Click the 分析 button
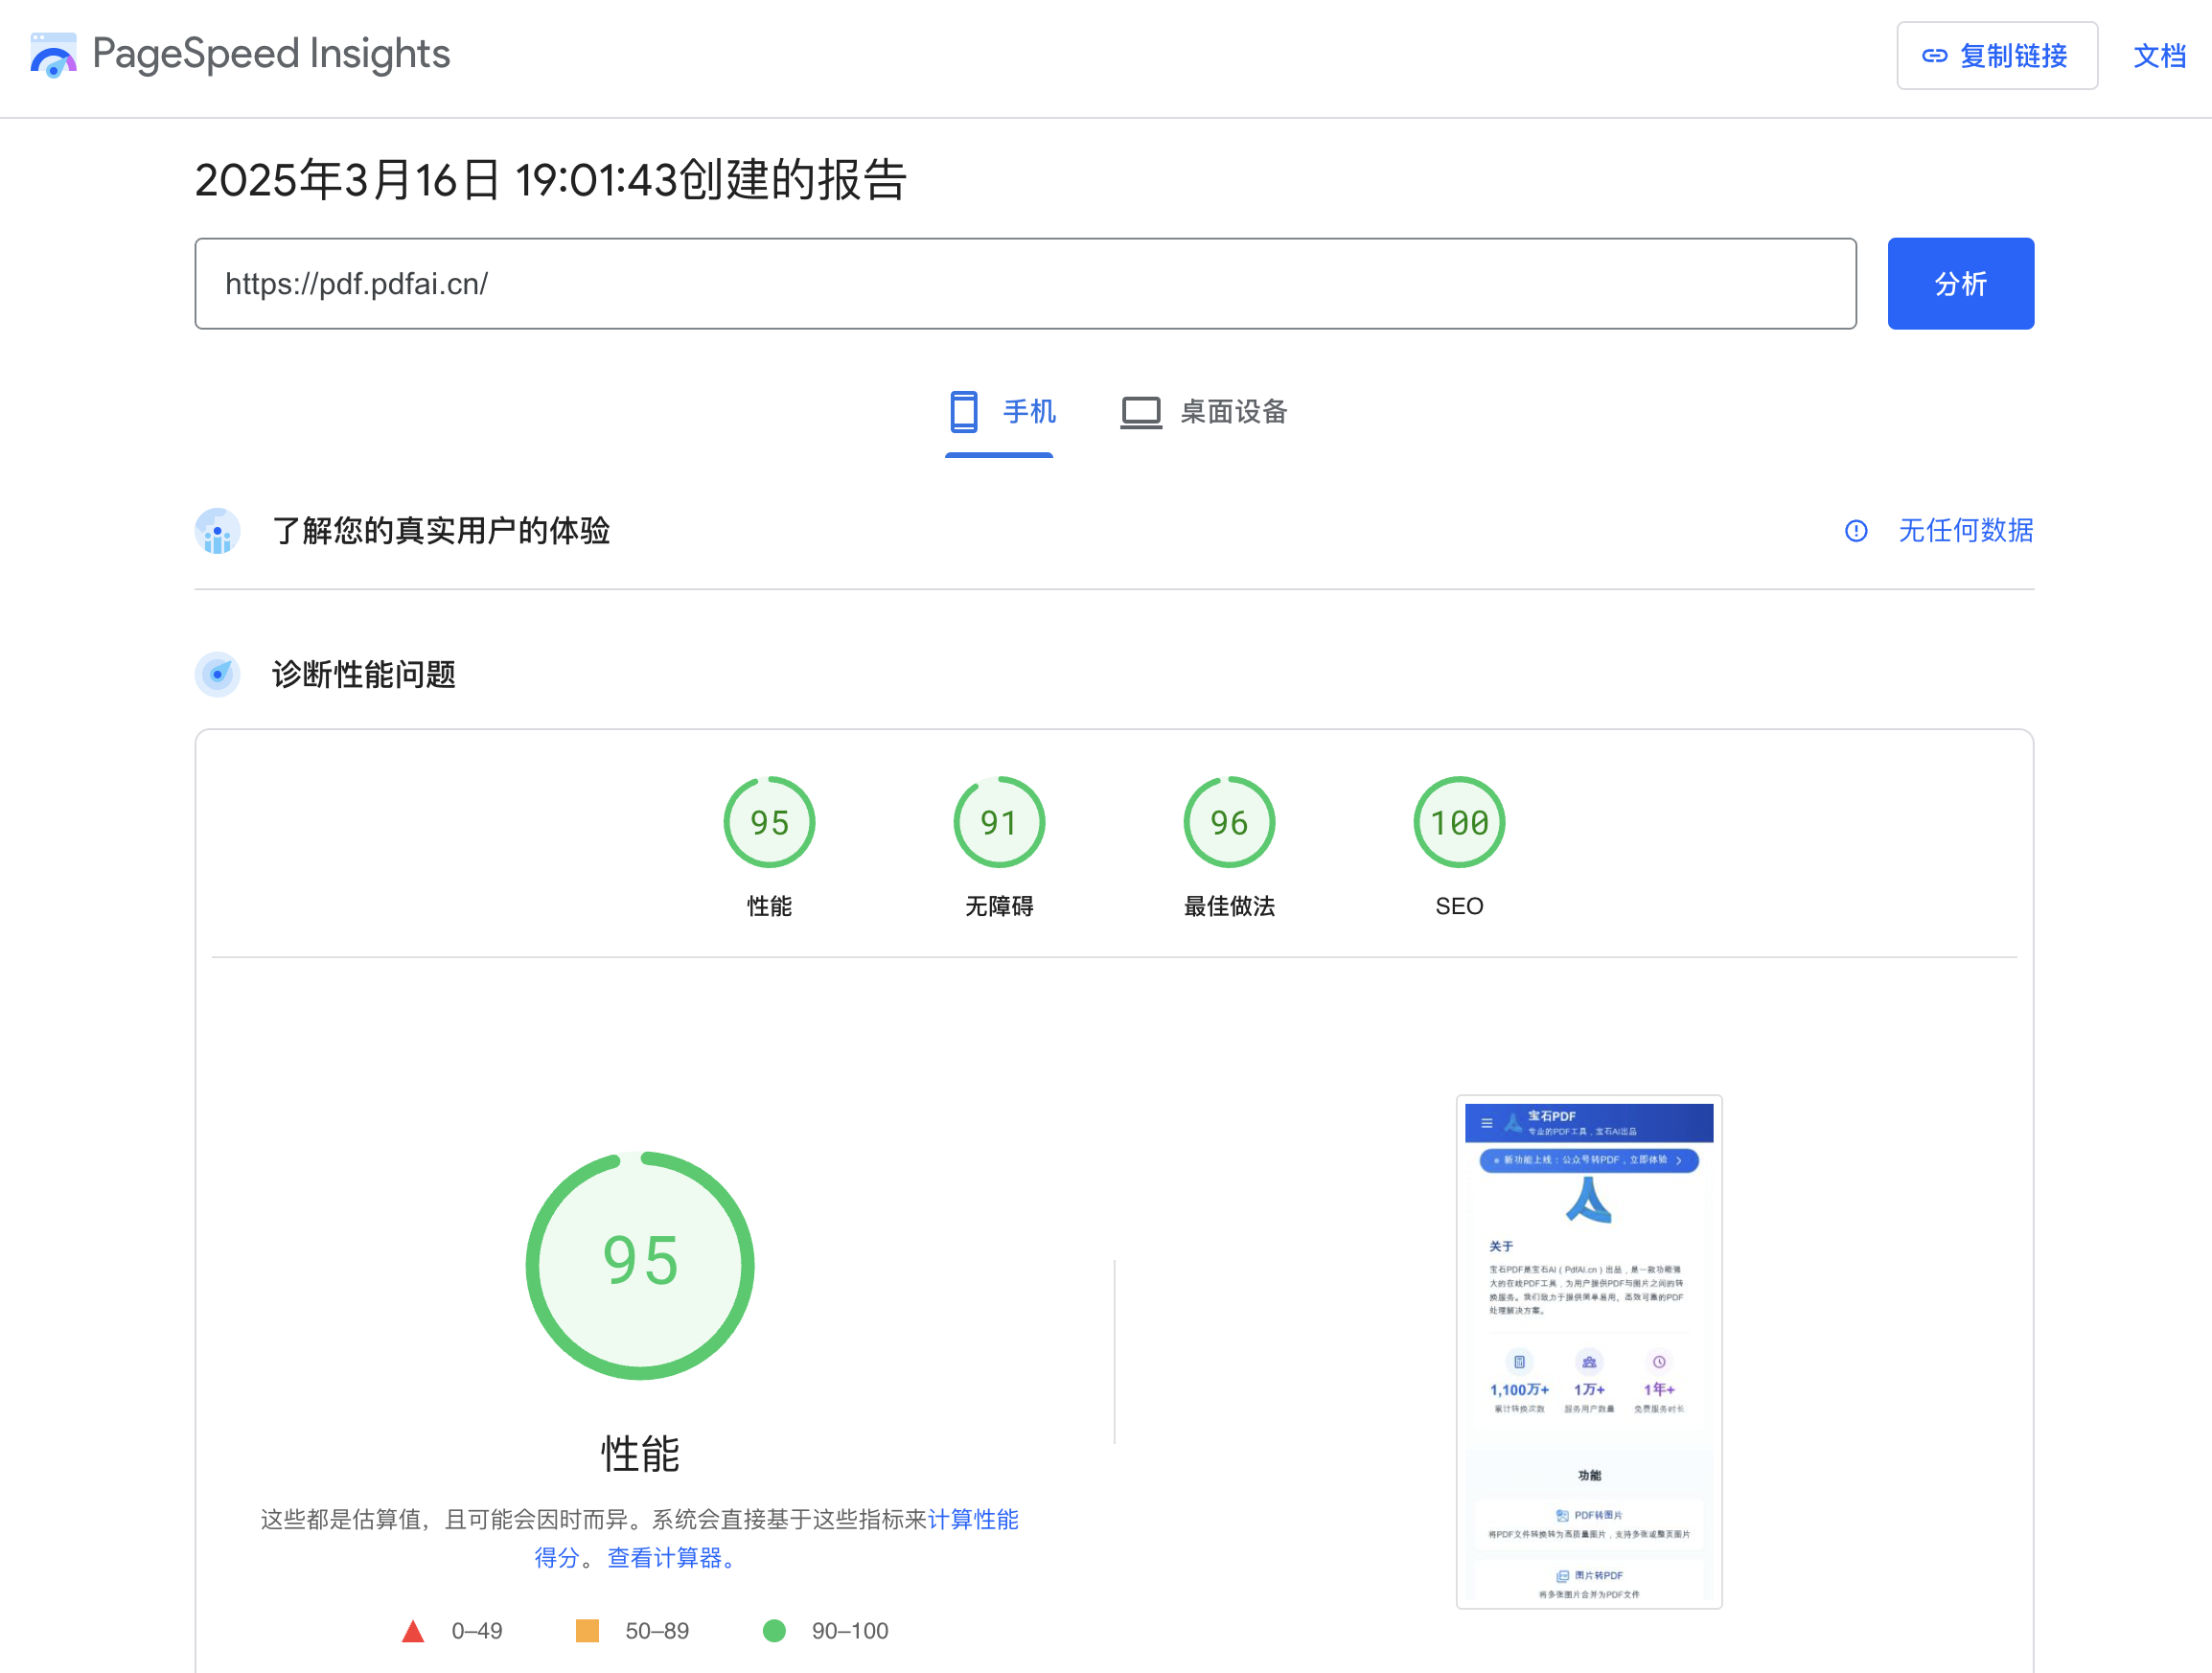The image size is (2212, 1673). [x=1959, y=283]
